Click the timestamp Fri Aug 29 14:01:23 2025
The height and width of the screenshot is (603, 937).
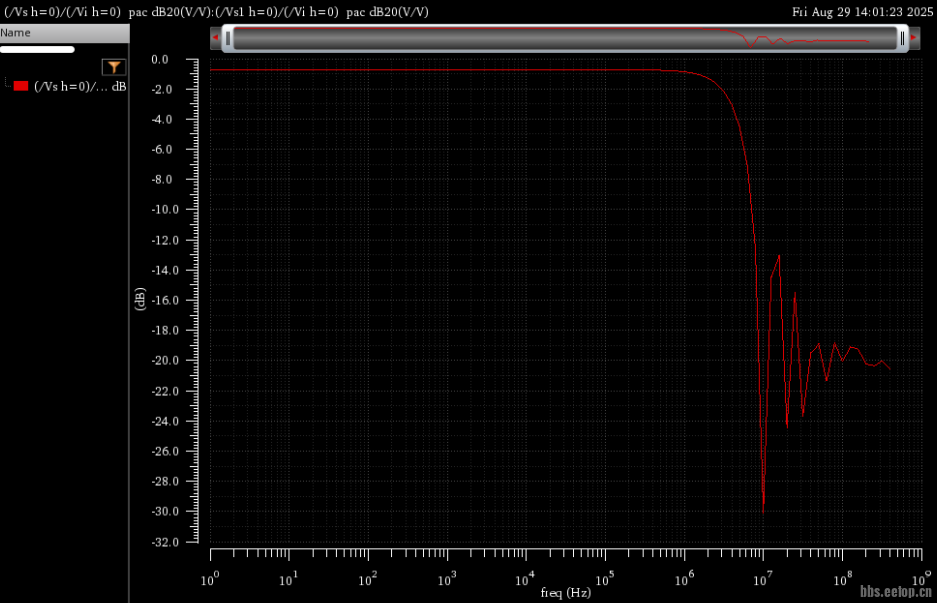[x=862, y=12]
